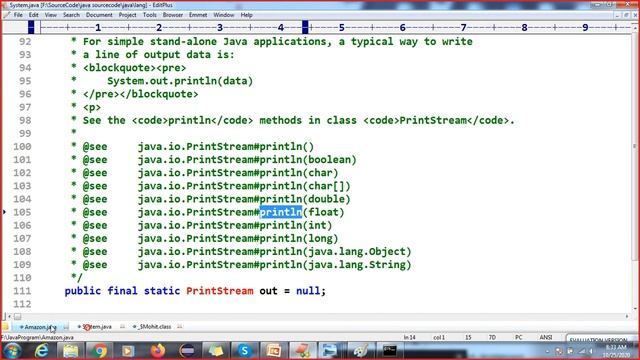Click the volume icon in system tray
640x360 pixels.
(591, 351)
